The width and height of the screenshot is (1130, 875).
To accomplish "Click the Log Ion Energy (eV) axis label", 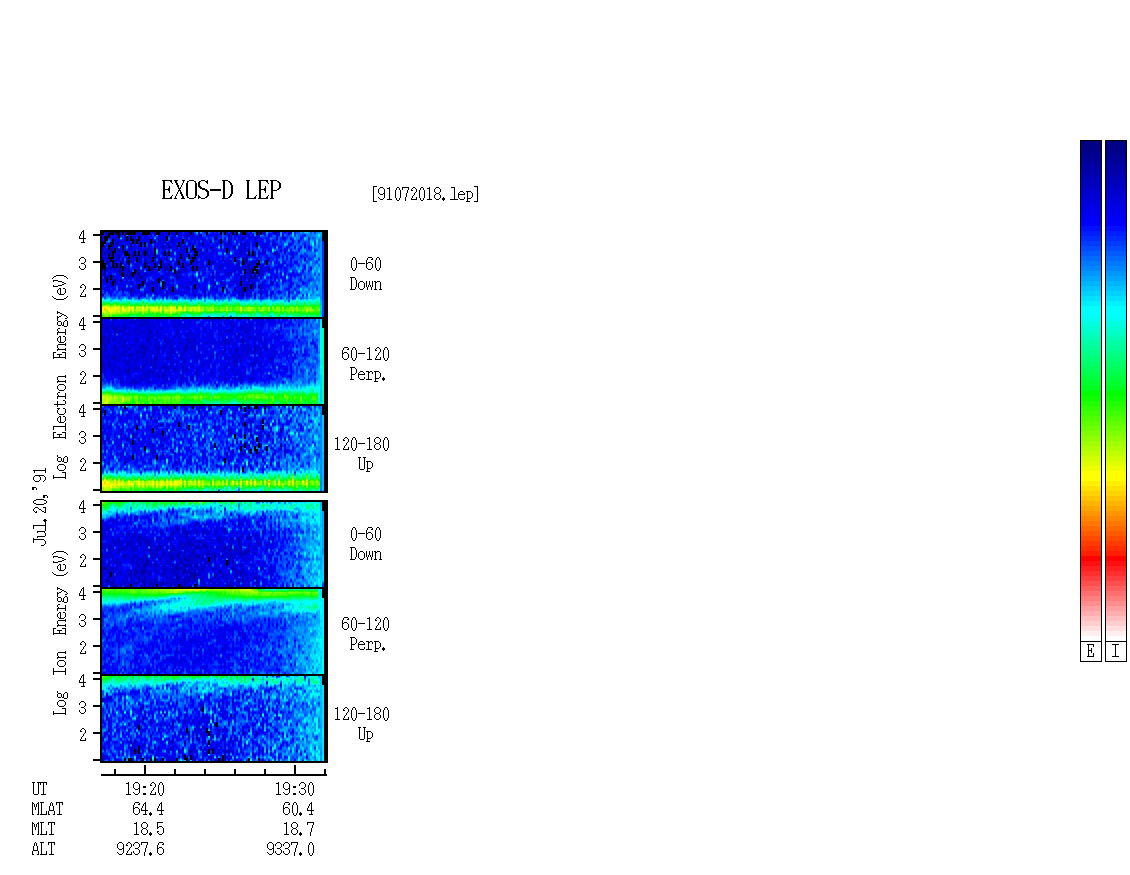I will pos(61,633).
